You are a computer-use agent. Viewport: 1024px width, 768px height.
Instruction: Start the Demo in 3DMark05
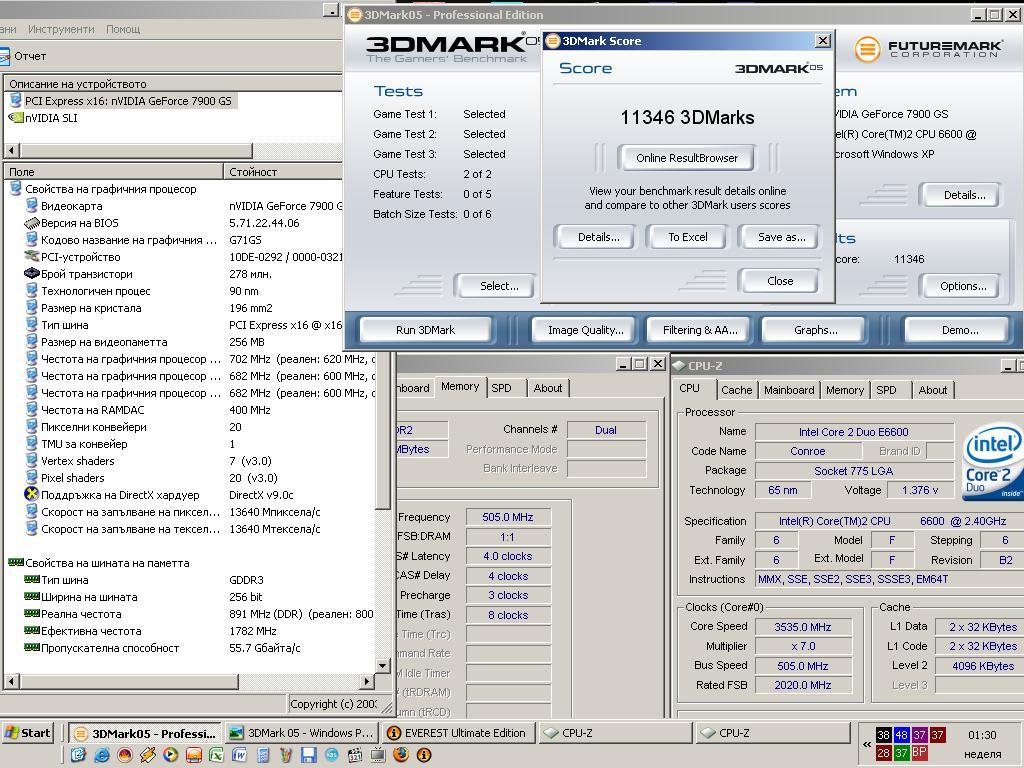click(959, 330)
